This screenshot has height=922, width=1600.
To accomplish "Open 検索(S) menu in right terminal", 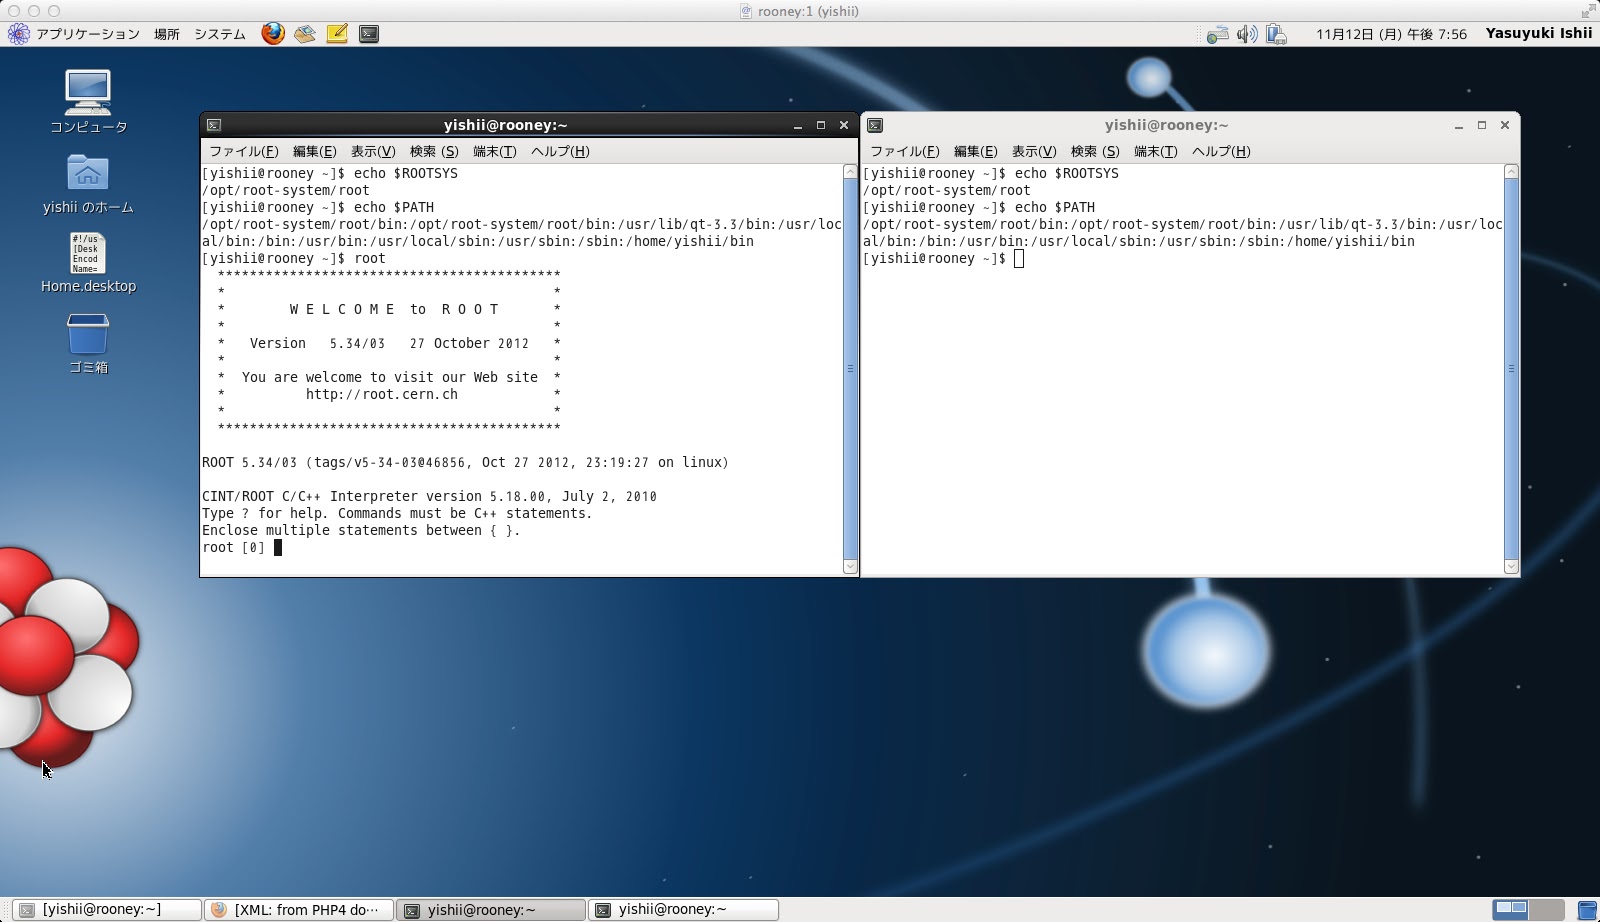I will 1094,151.
